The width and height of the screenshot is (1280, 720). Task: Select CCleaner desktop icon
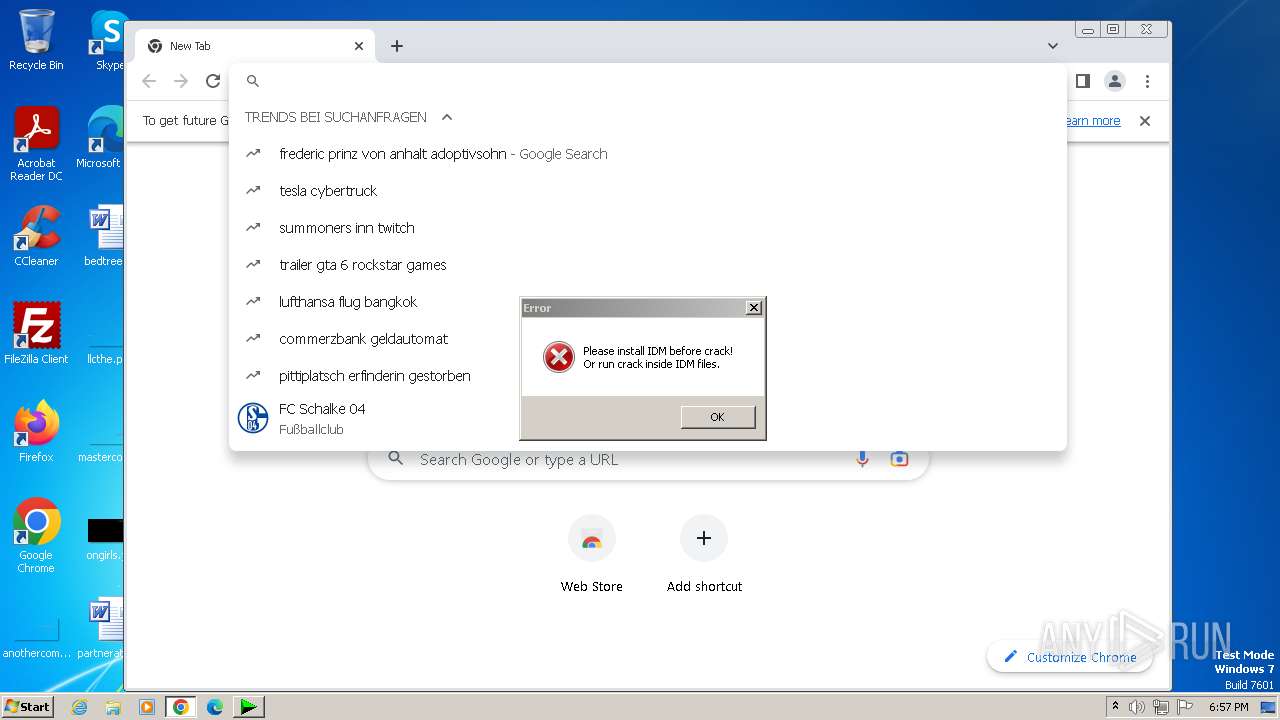tap(36, 236)
